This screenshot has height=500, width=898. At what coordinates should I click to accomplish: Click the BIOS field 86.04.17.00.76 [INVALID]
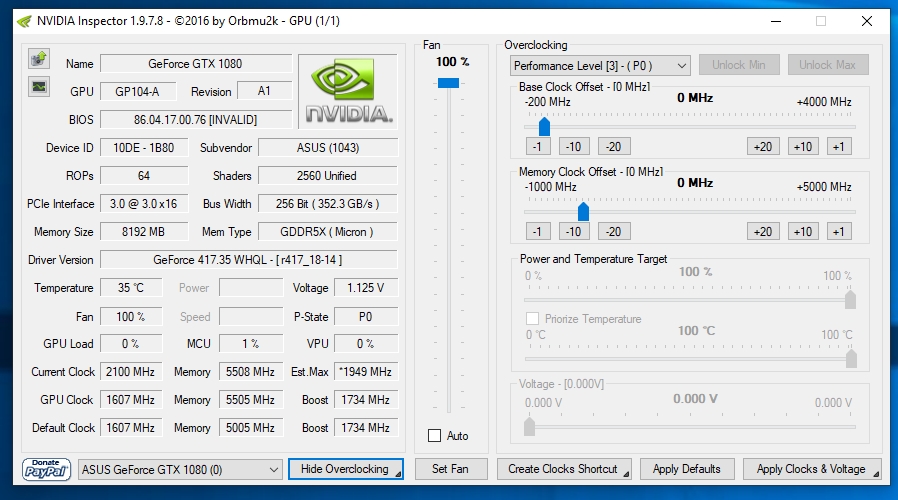196,119
